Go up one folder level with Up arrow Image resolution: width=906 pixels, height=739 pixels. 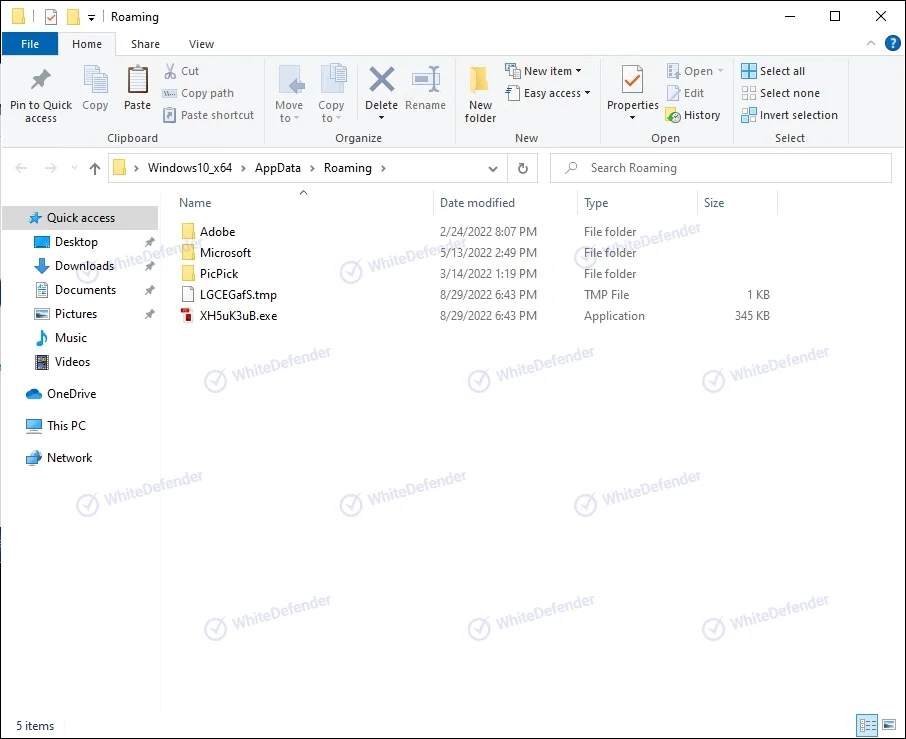coord(95,168)
